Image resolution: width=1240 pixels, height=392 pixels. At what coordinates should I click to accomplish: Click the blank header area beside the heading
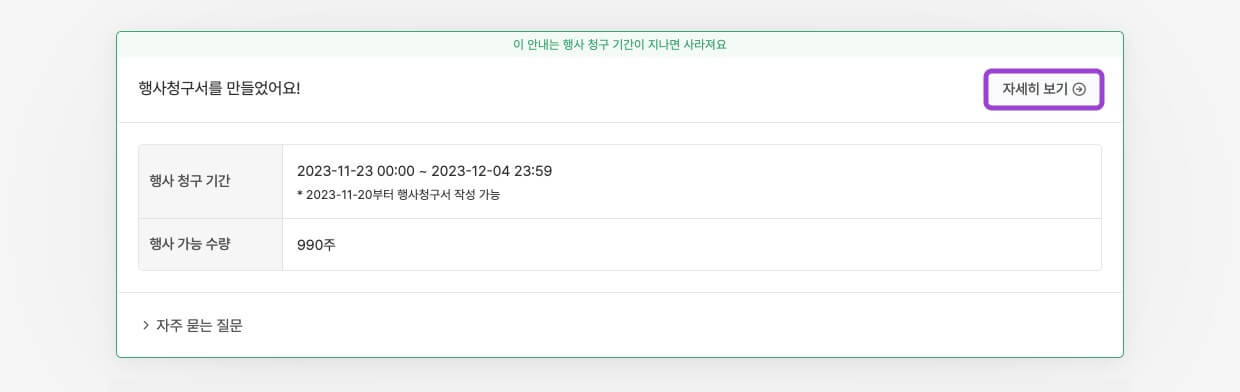(x=640, y=88)
